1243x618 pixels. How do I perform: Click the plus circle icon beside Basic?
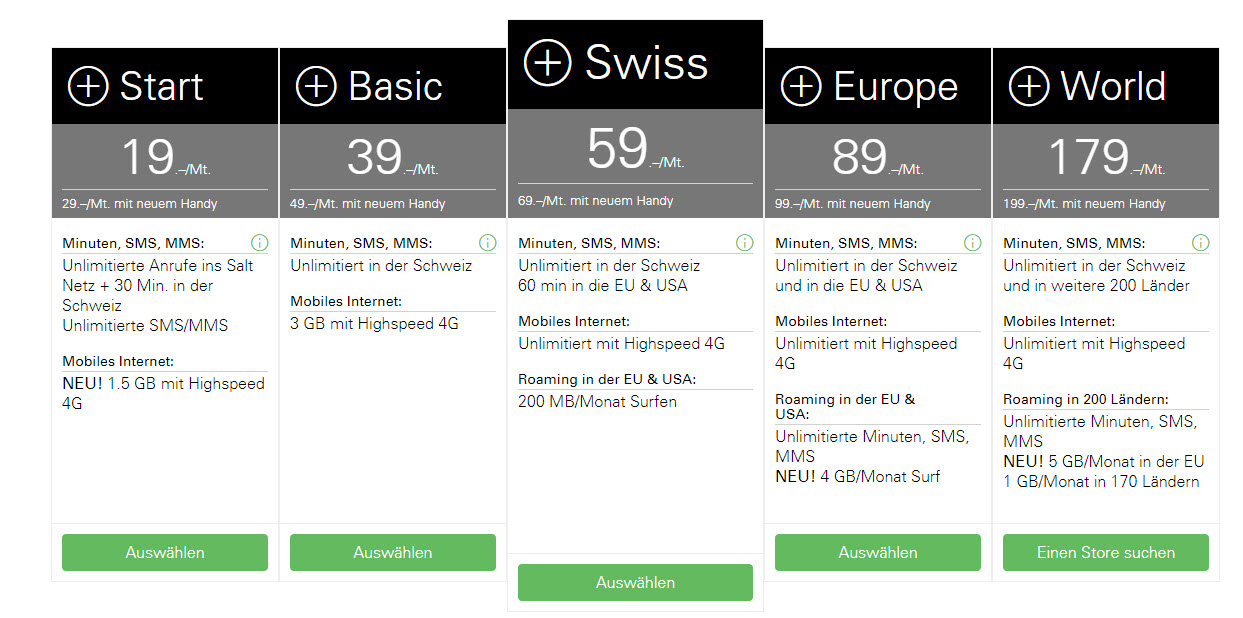[316, 87]
